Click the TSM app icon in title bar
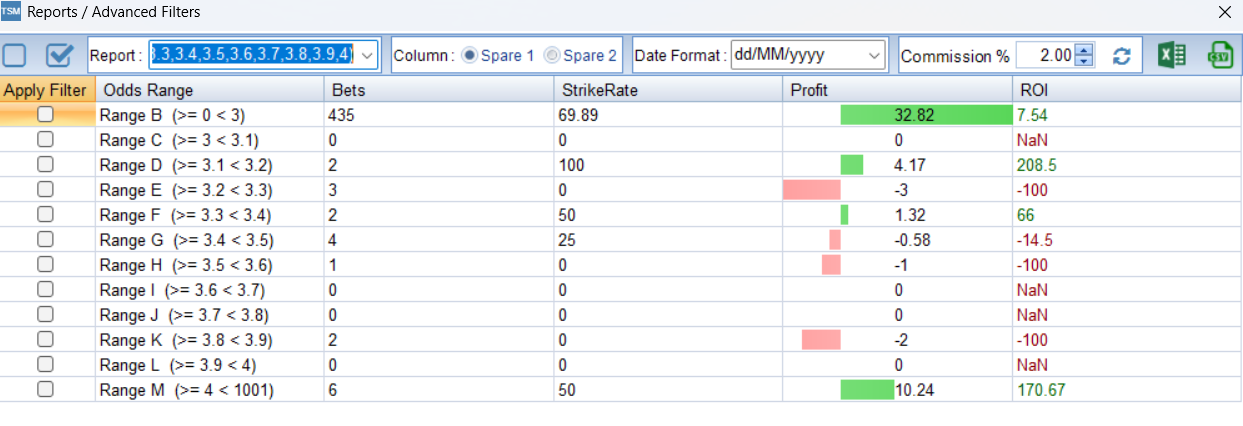Screen dimensions: 1243x426 12,12
